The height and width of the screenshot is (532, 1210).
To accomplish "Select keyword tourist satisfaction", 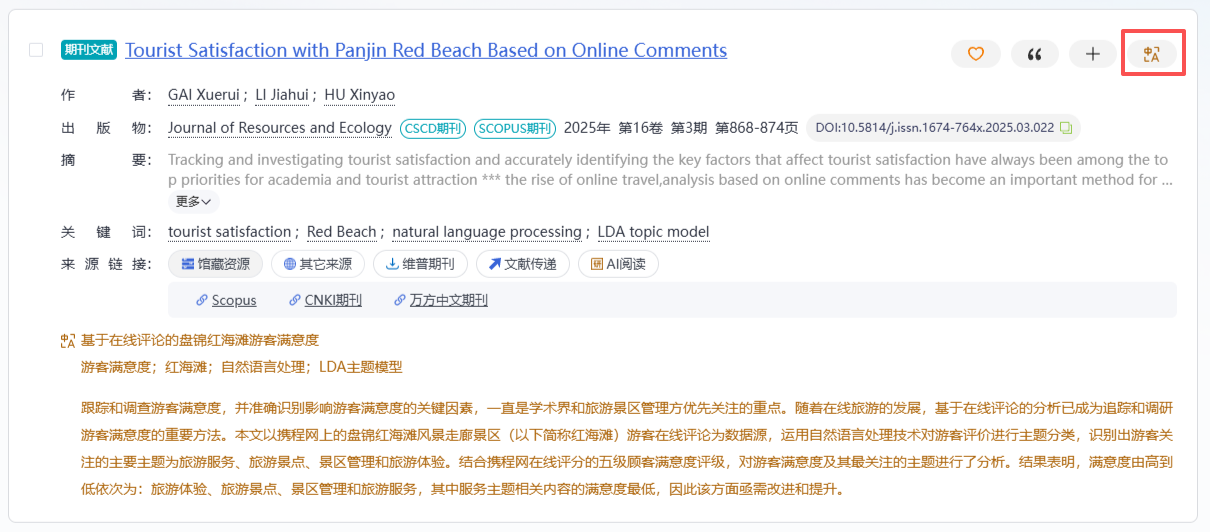I will pos(229,232).
